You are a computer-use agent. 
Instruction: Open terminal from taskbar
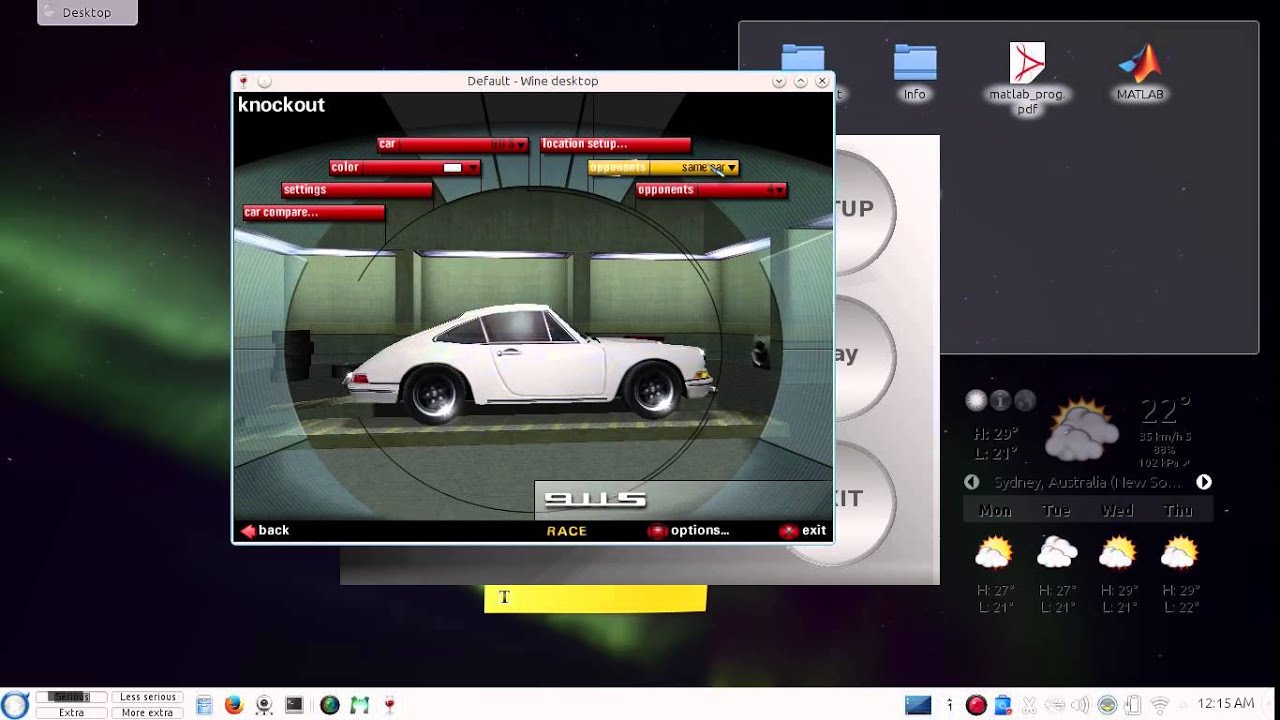(294, 705)
